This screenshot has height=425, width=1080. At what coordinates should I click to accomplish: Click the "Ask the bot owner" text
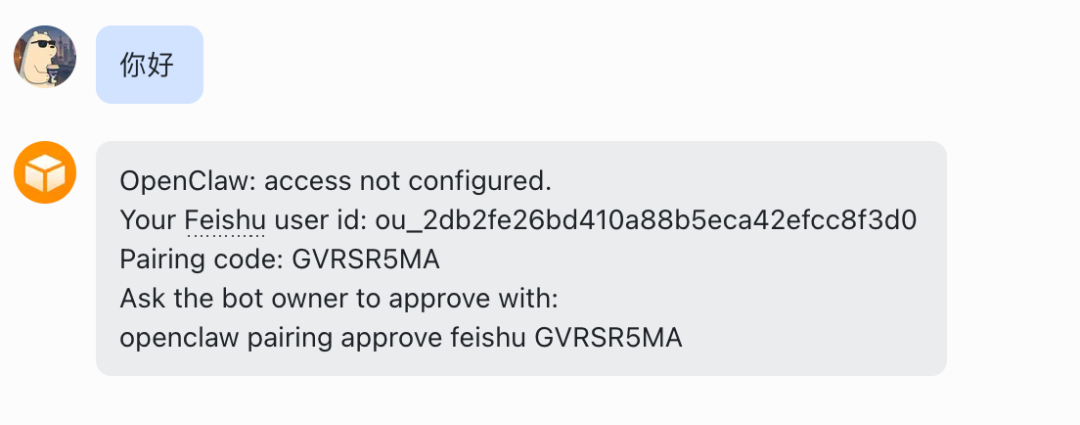click(220, 298)
